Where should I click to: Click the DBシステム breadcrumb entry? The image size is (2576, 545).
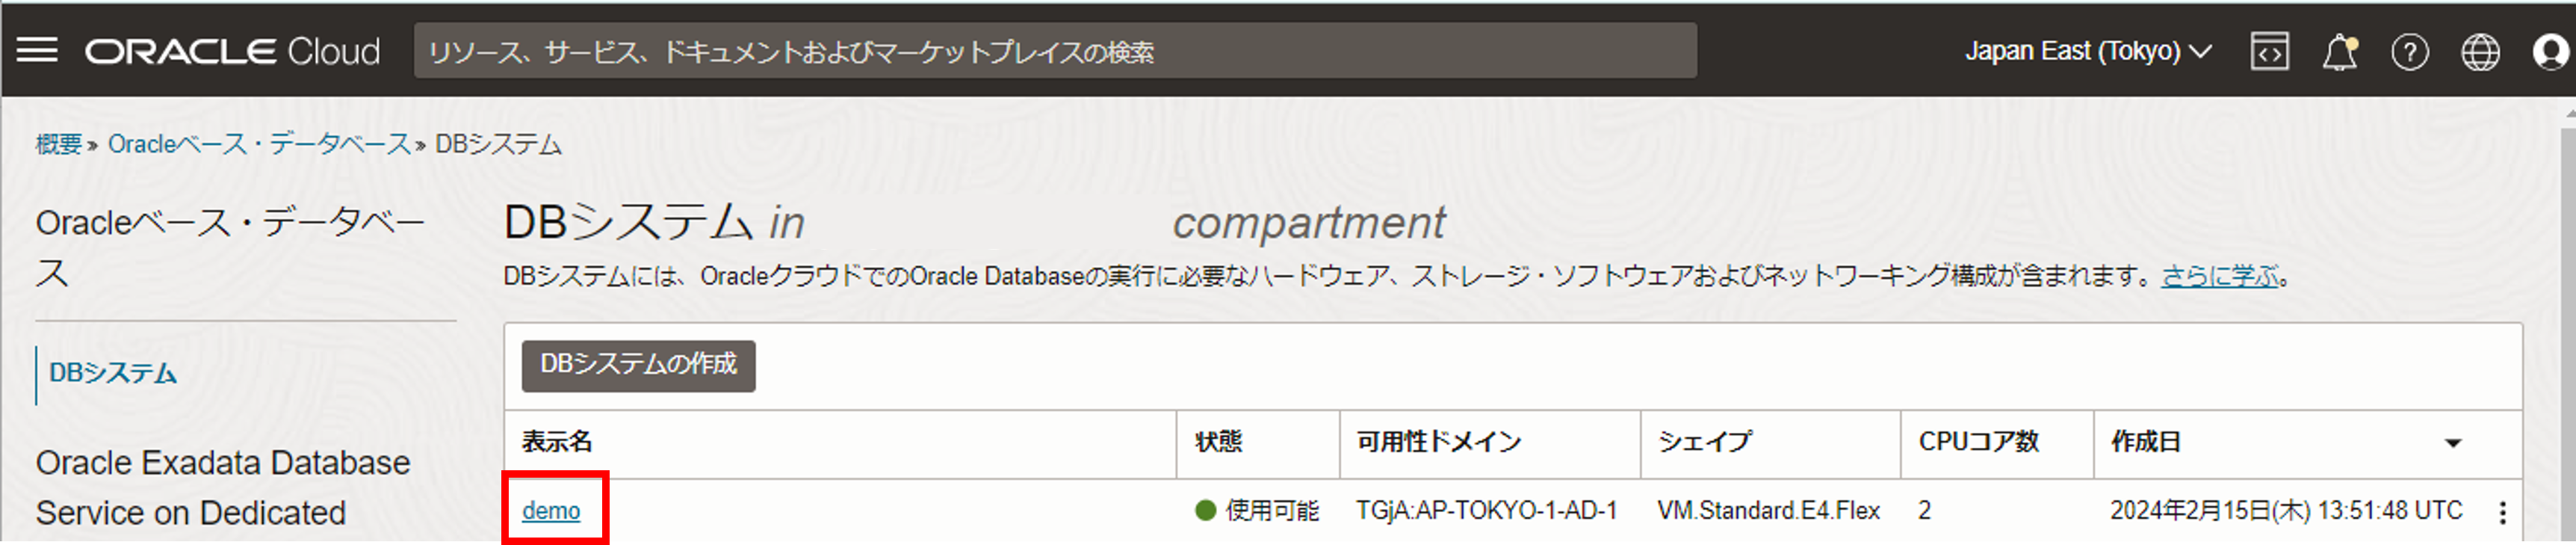pyautogui.click(x=496, y=143)
